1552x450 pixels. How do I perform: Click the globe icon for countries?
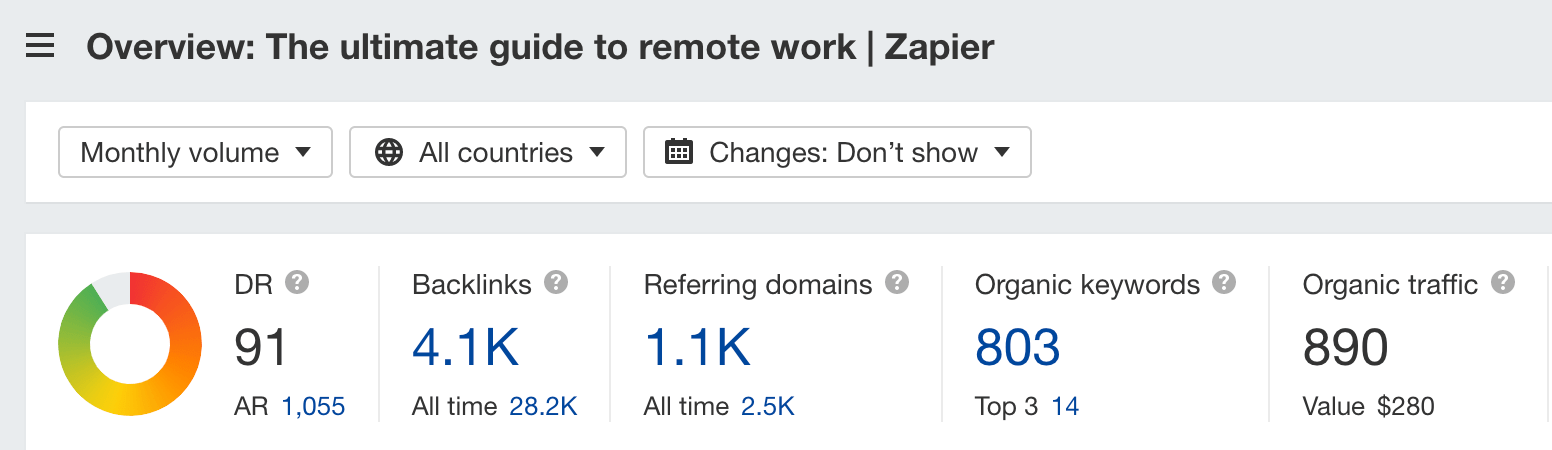pyautogui.click(x=389, y=153)
